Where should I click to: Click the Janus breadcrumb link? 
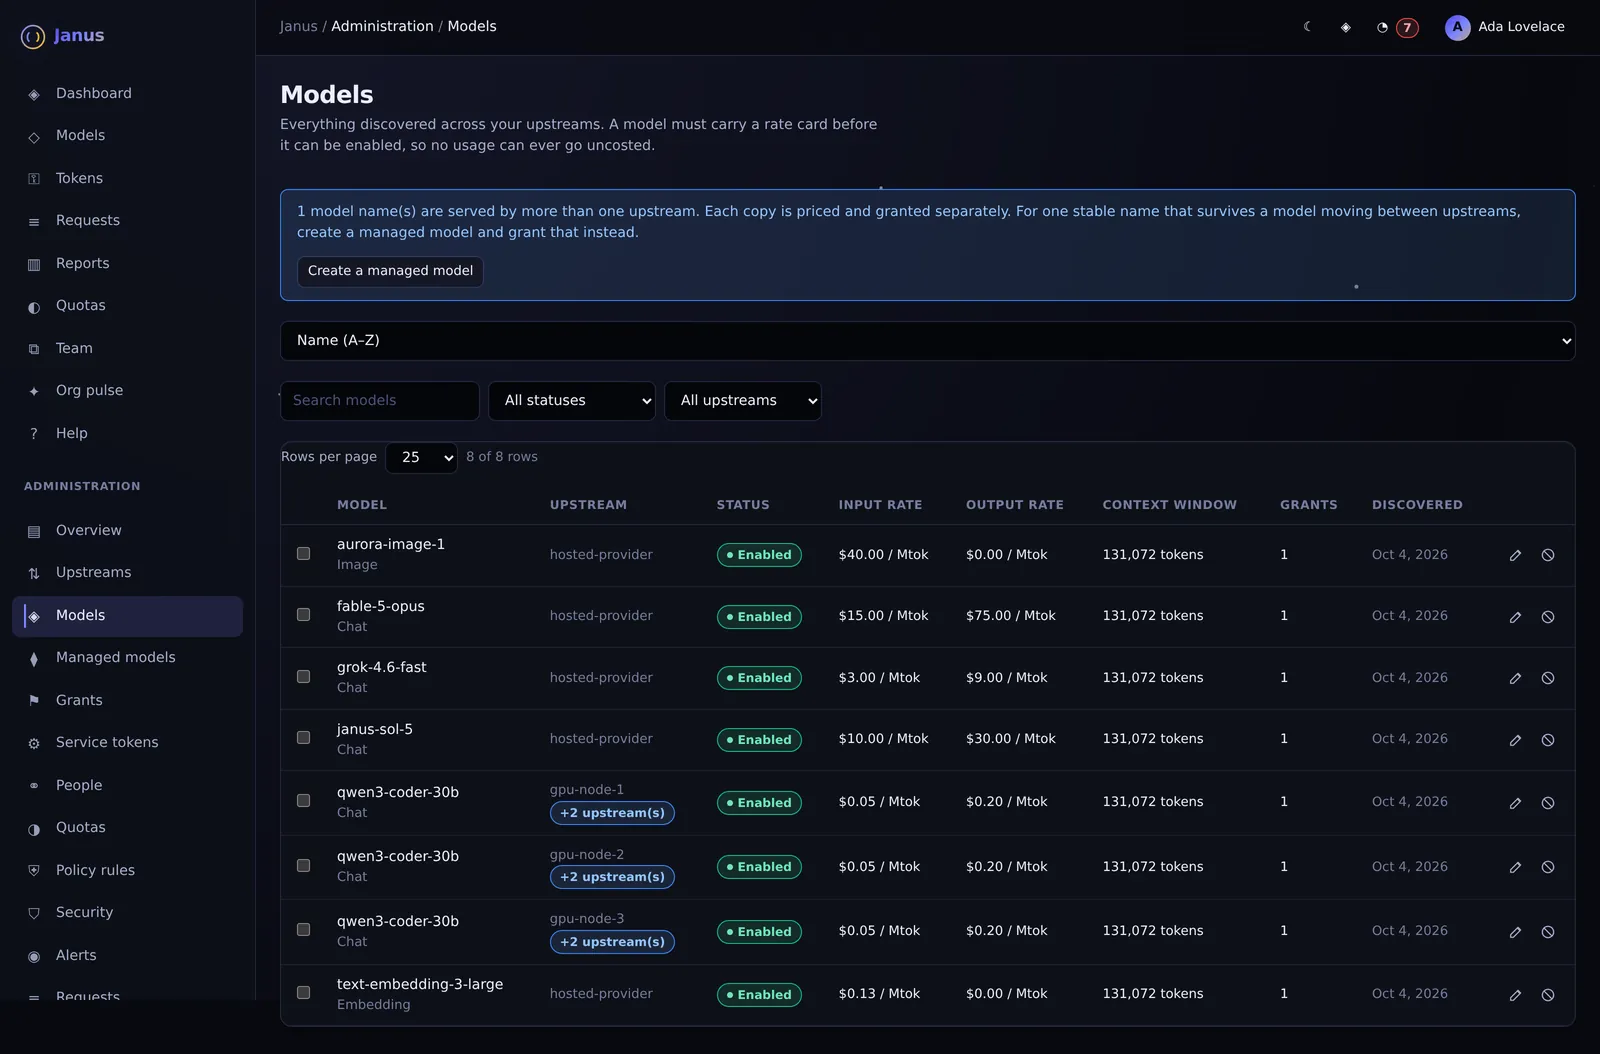(298, 27)
